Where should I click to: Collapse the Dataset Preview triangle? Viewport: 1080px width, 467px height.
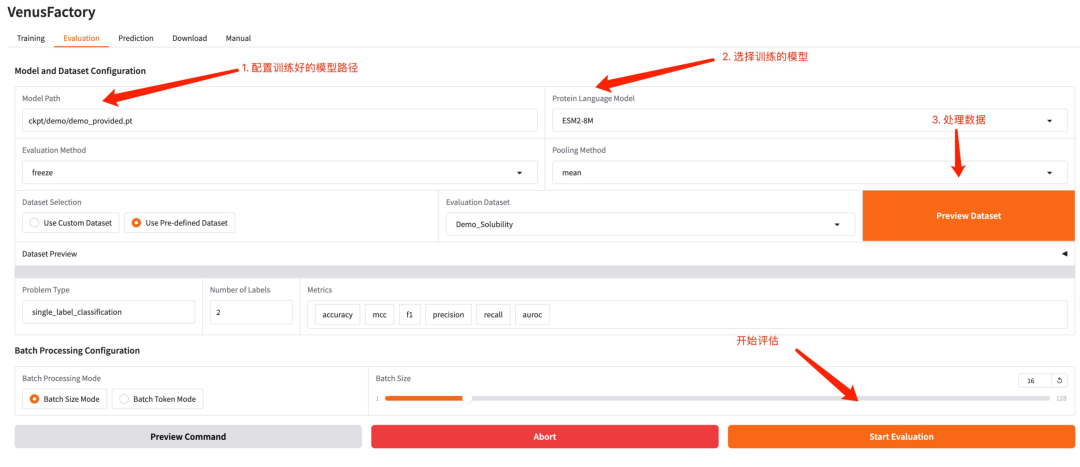tap(1064, 254)
